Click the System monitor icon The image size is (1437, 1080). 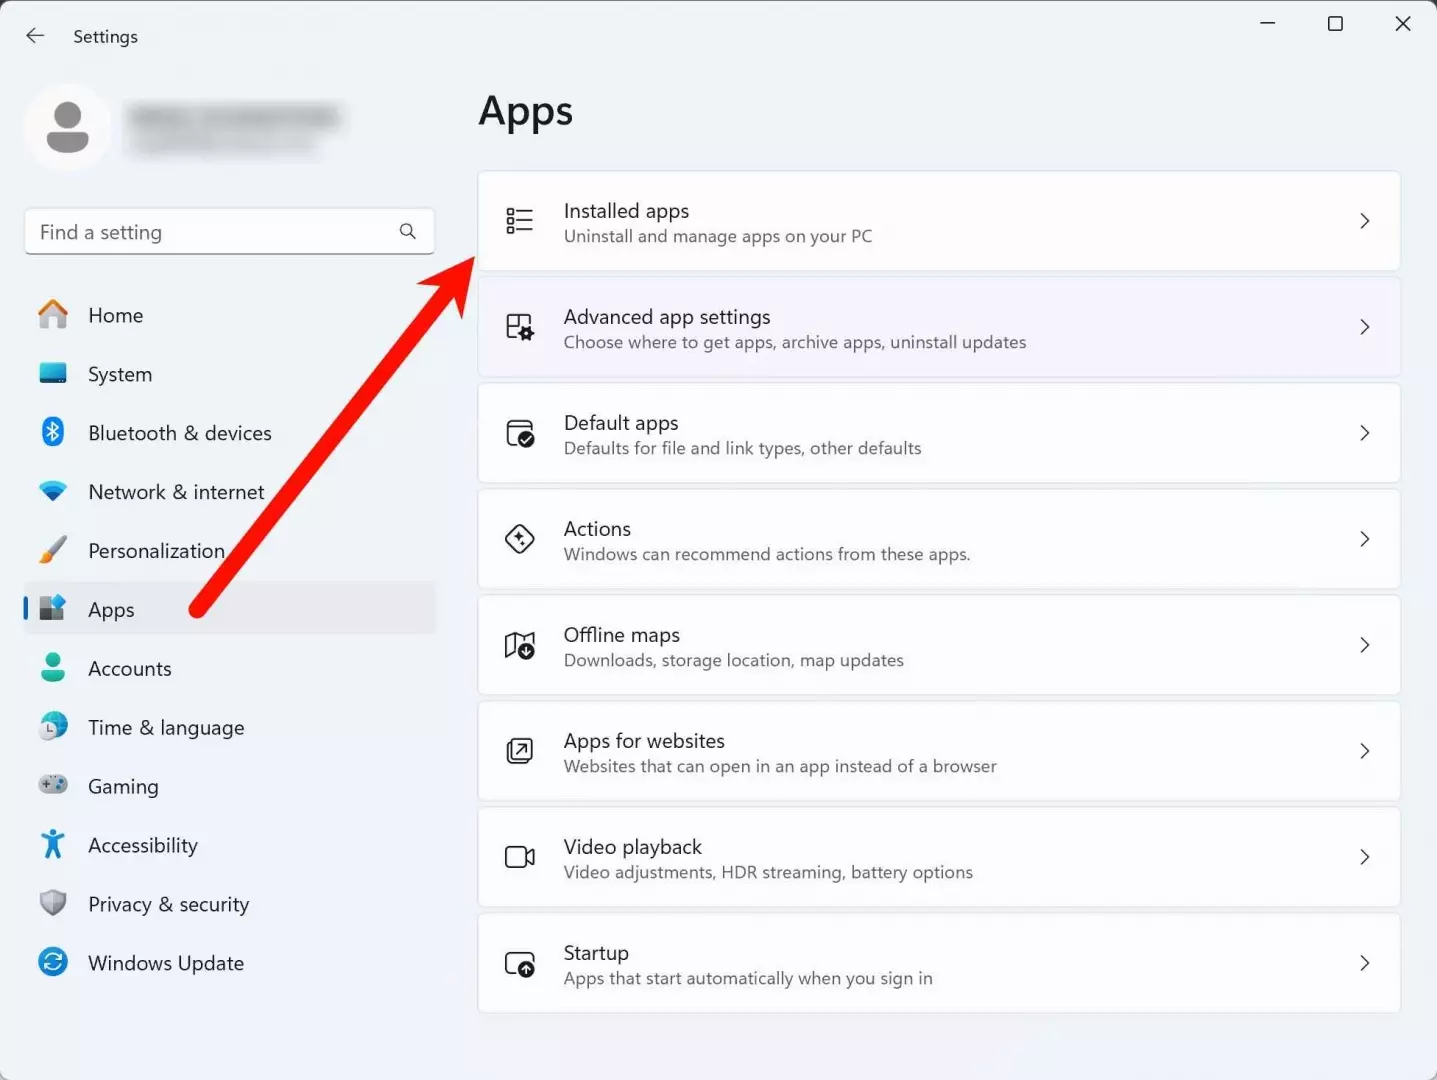(x=53, y=373)
